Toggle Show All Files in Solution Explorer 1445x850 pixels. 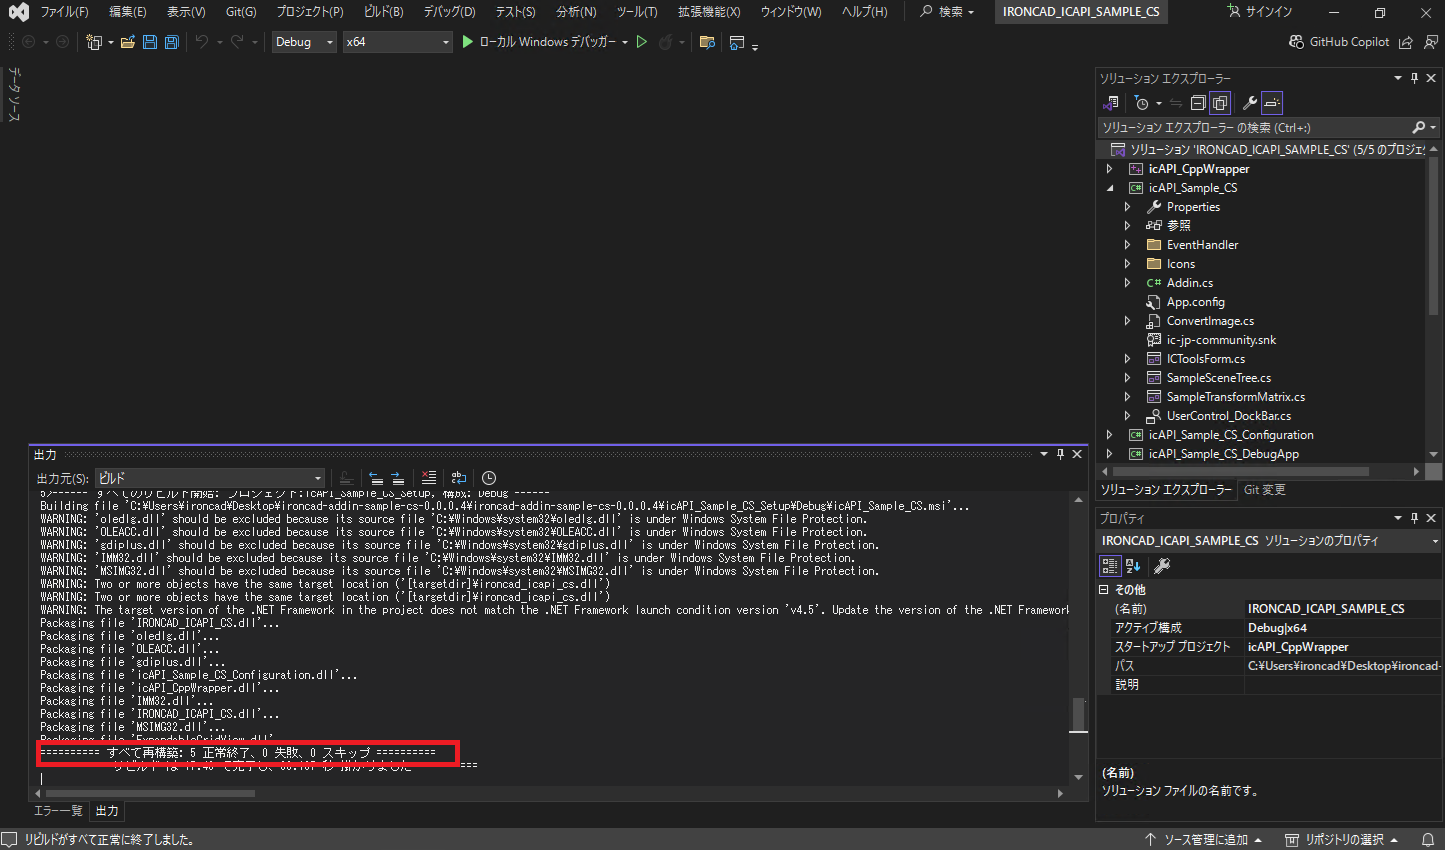(1220, 103)
